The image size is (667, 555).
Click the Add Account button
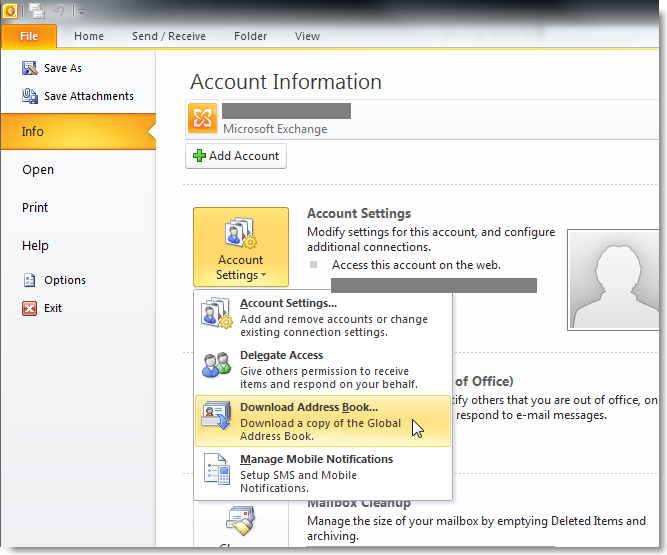(x=236, y=156)
